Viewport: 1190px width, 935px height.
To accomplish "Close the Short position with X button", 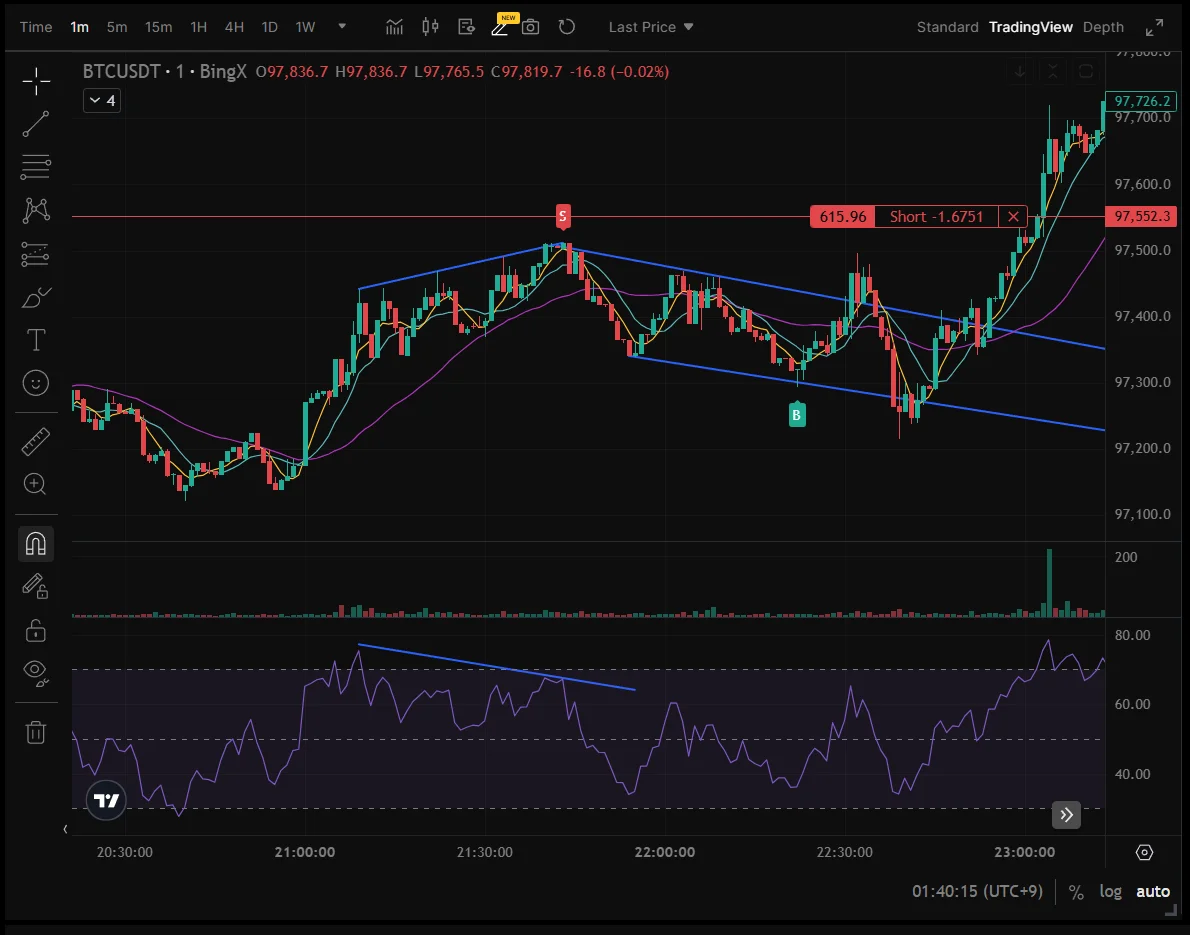I will (x=1014, y=216).
